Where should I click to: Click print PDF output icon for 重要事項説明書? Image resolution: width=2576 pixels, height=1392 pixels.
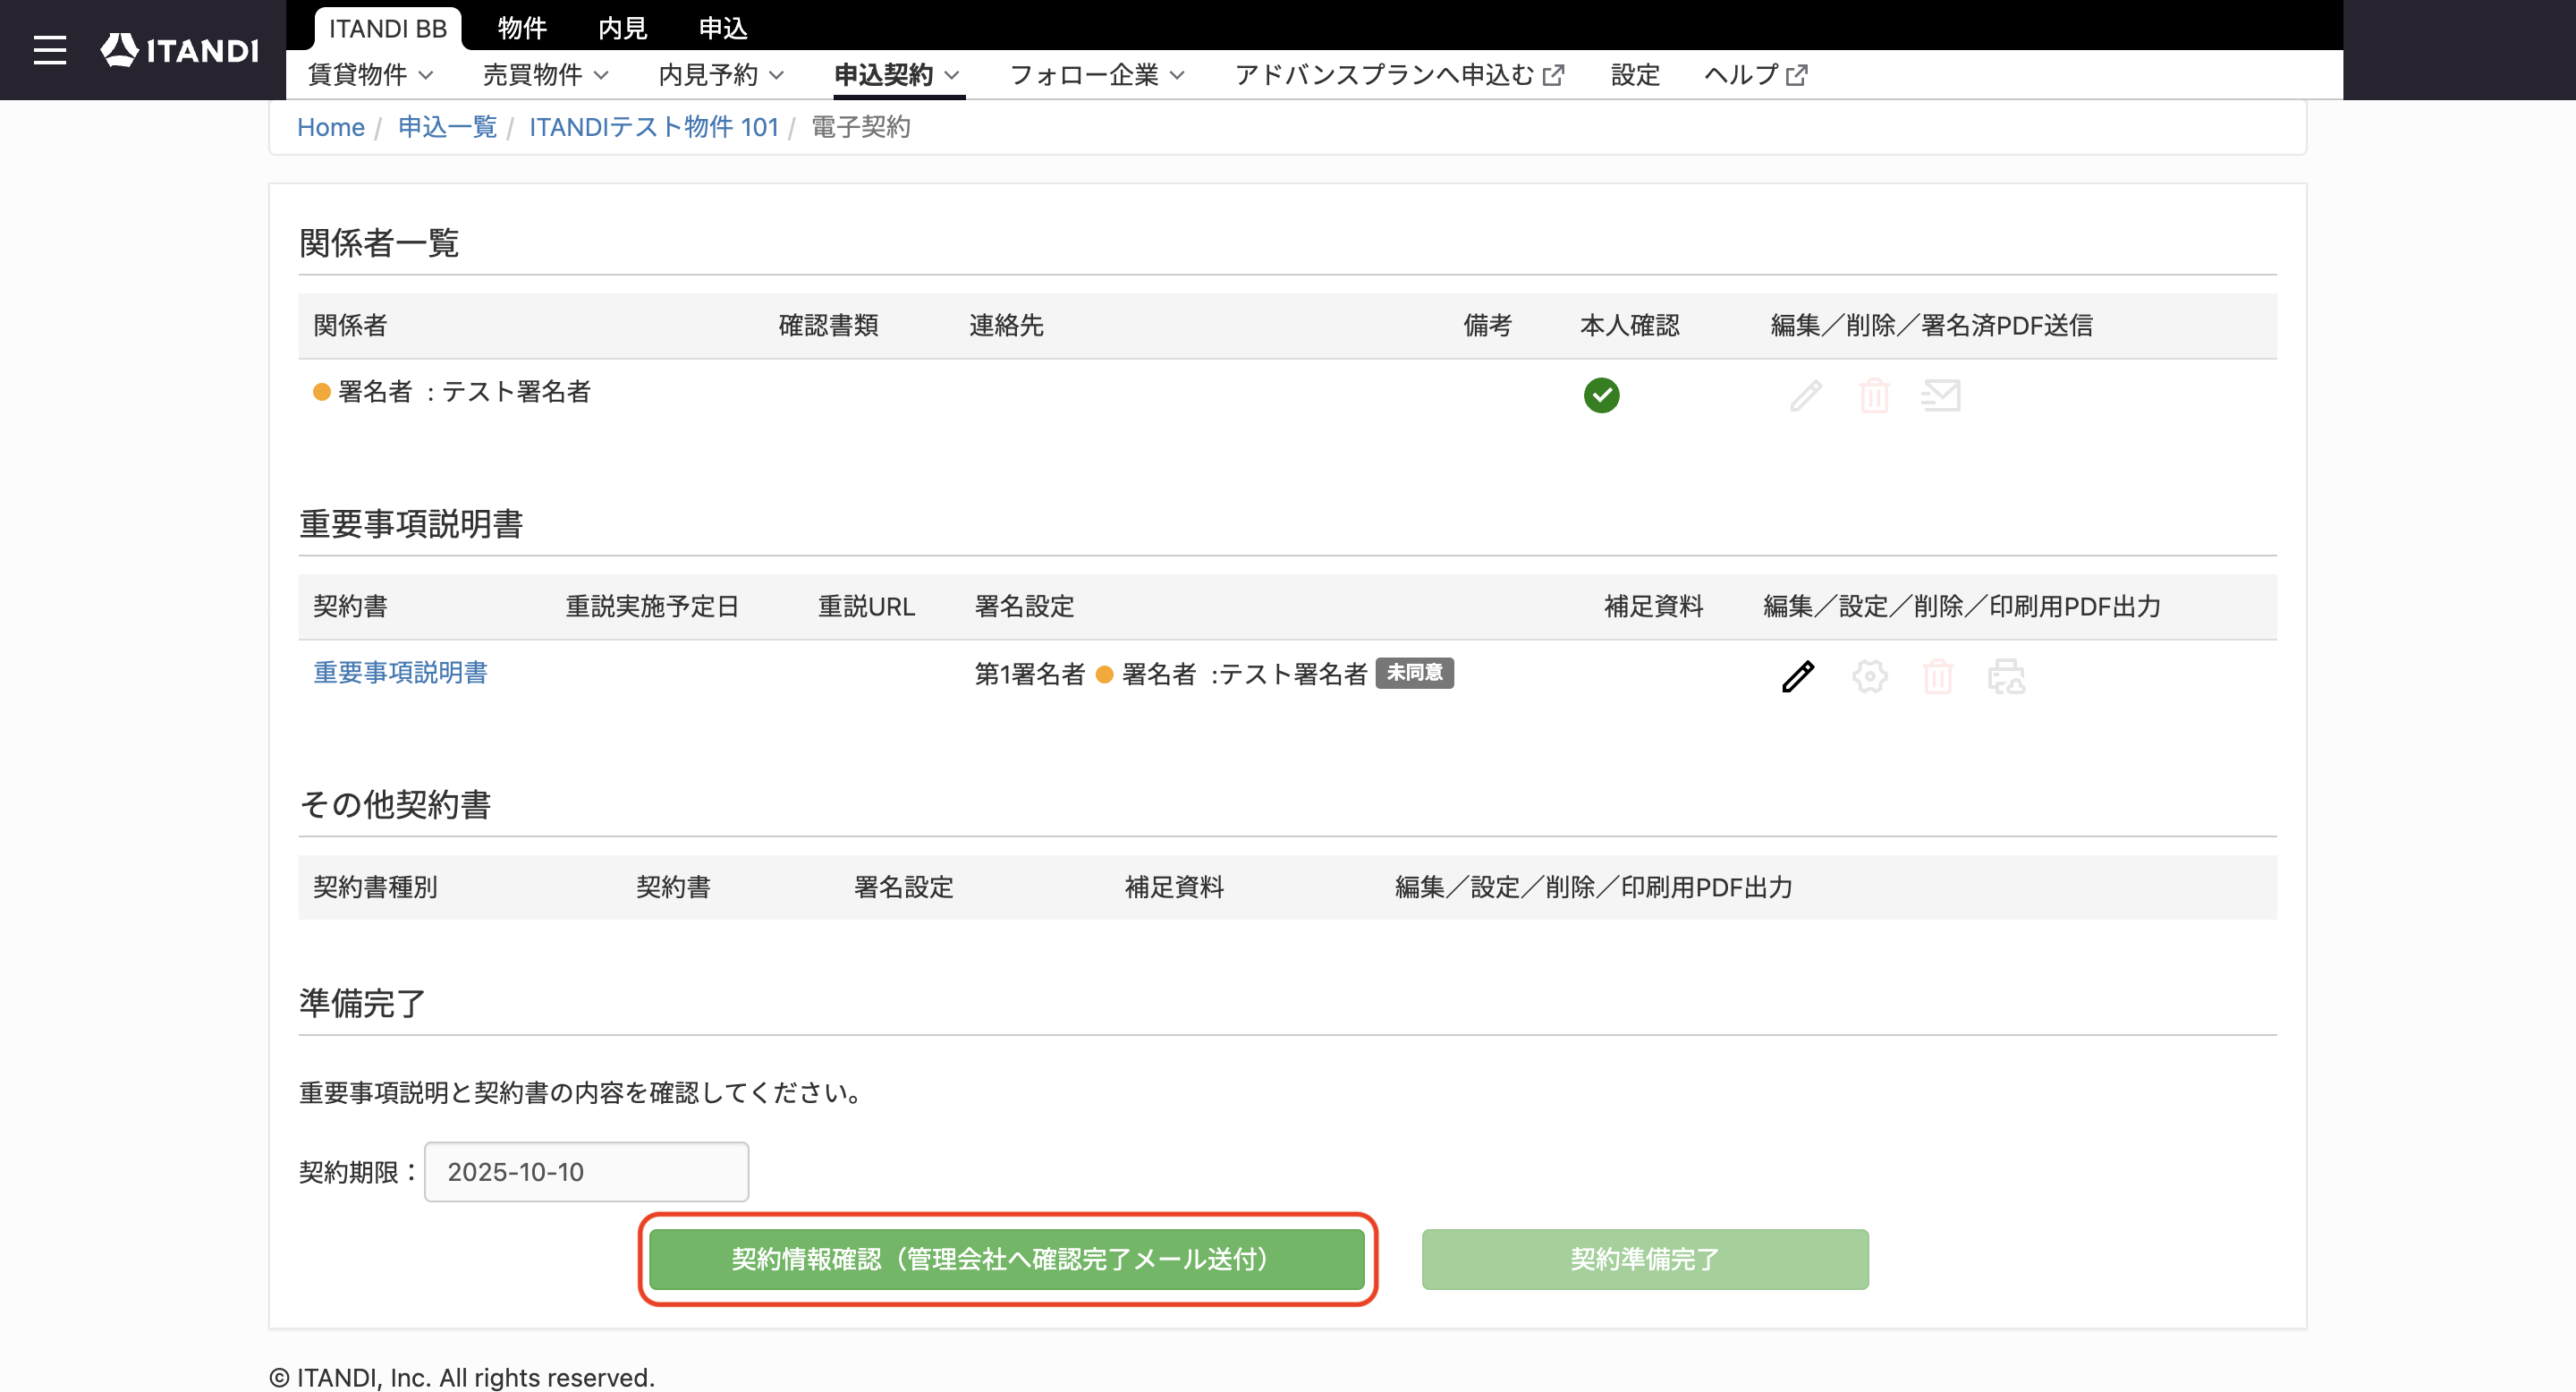tap(2006, 676)
